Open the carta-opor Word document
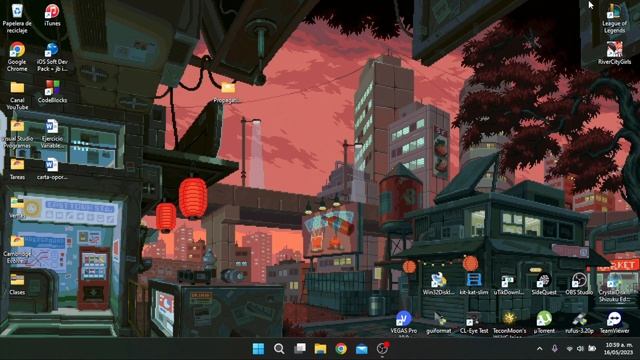The image size is (640, 360). tap(52, 169)
